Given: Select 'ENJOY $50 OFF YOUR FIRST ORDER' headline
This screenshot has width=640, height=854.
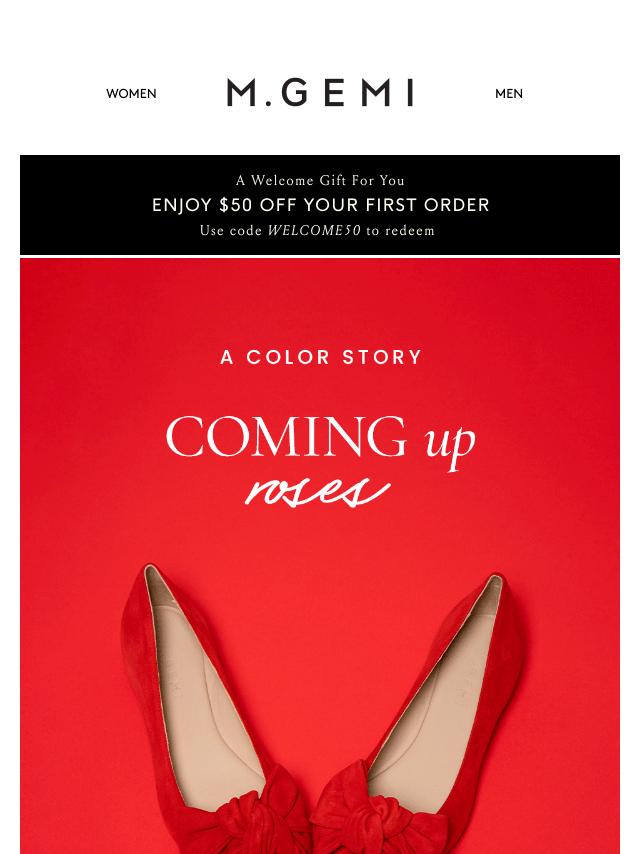Looking at the screenshot, I should [320, 205].
